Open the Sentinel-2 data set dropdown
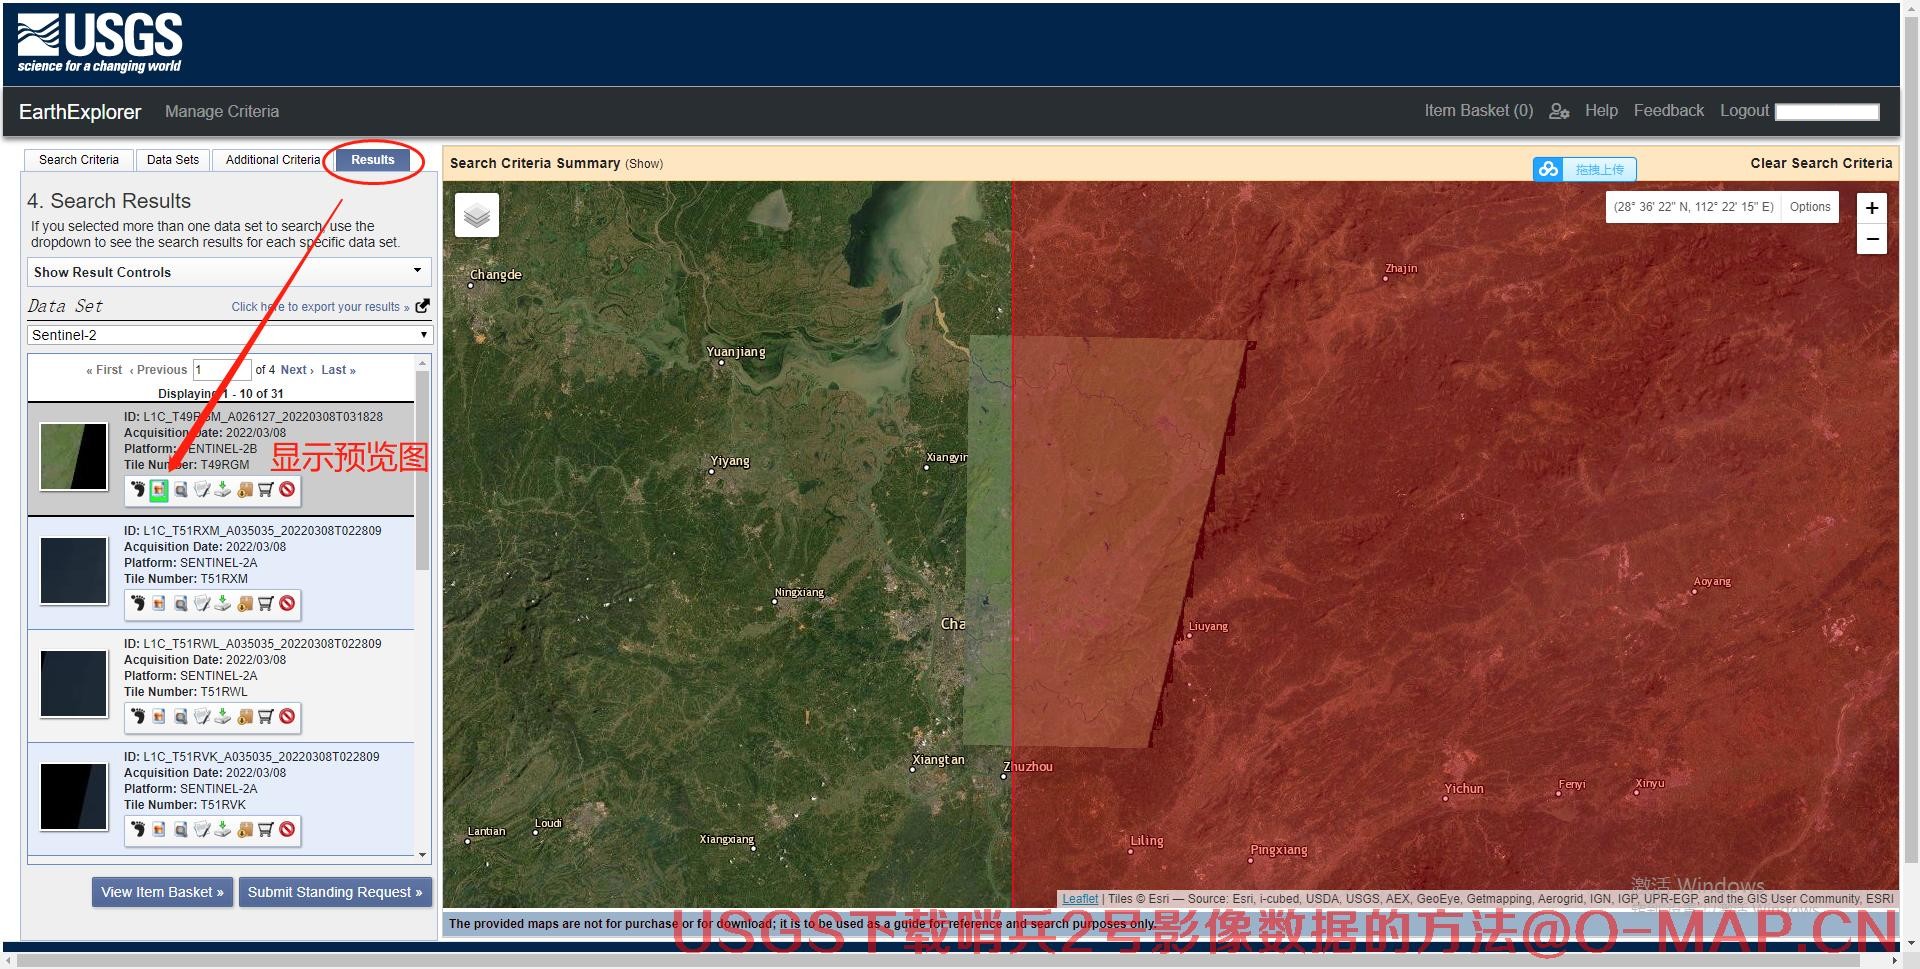This screenshot has height=969, width=1920. pos(229,335)
